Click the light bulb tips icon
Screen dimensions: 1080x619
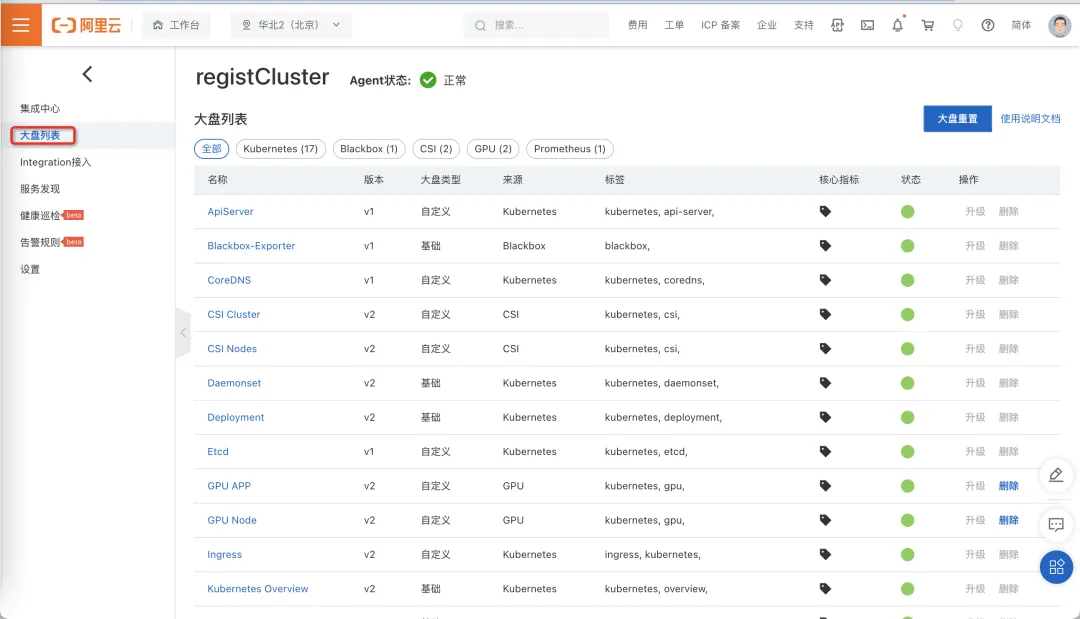coord(957,25)
